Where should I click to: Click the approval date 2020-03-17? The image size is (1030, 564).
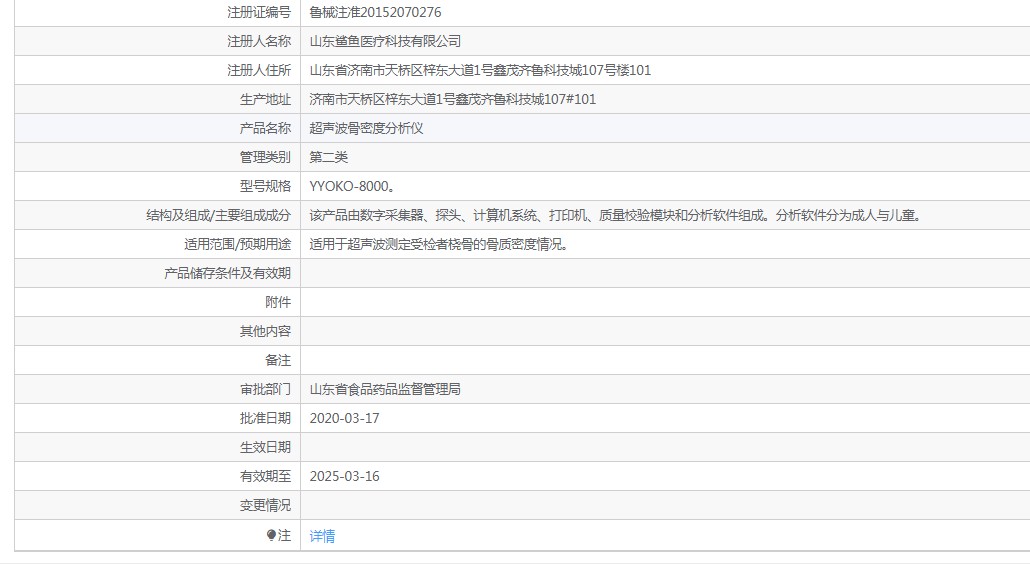coord(344,418)
